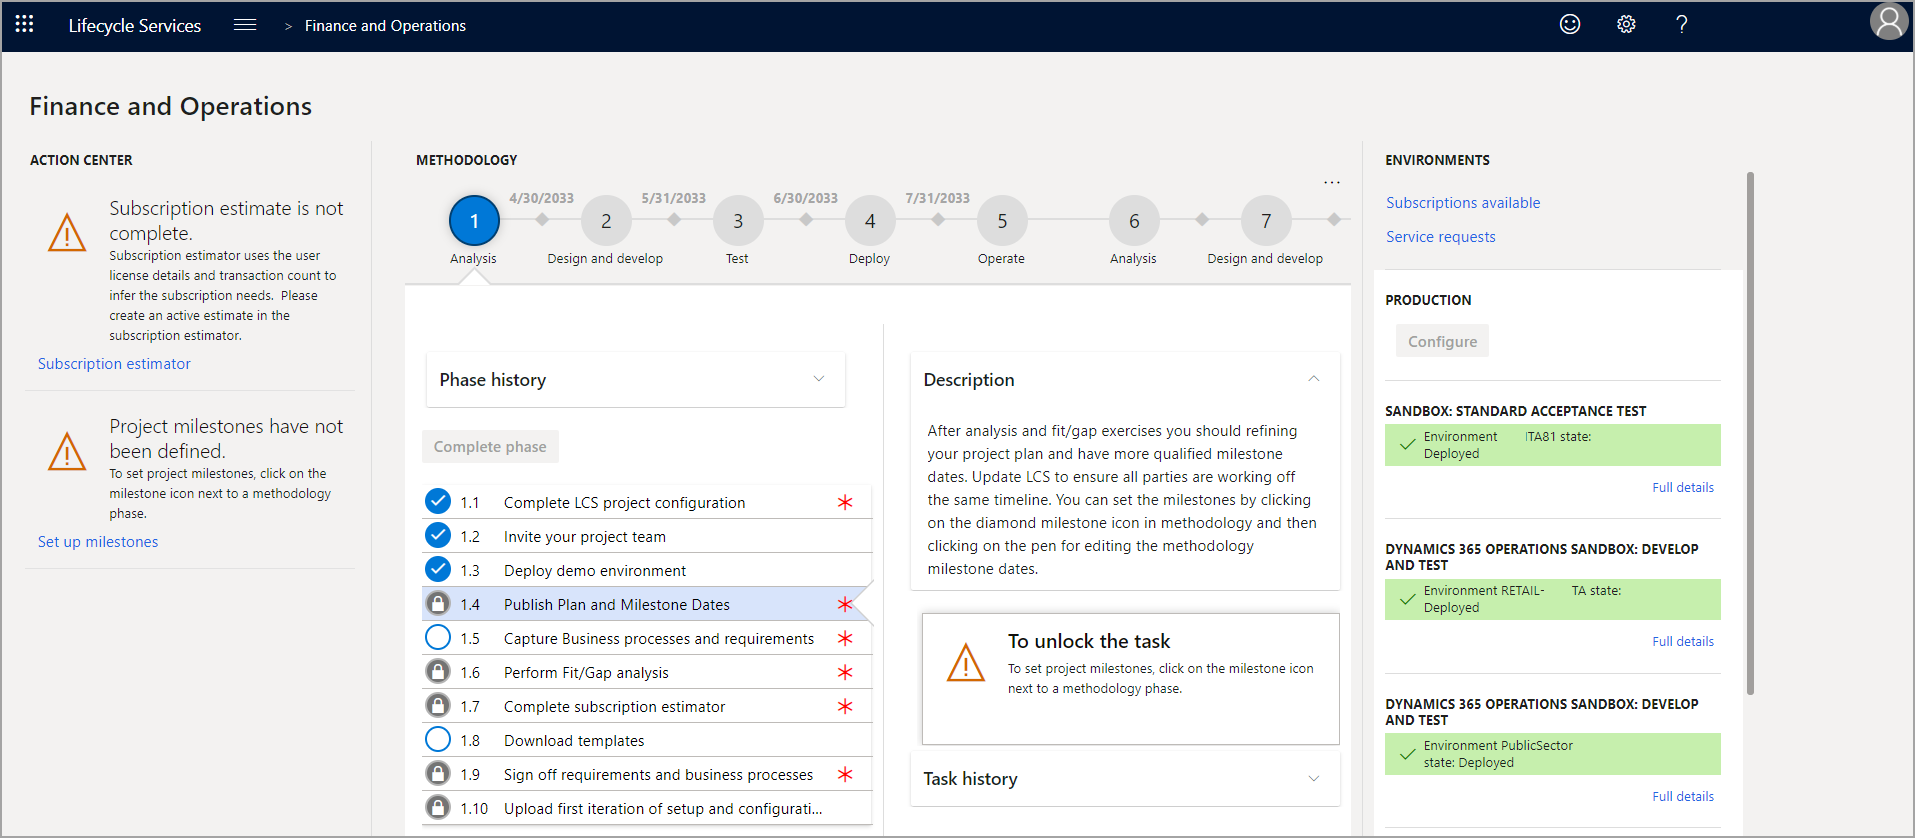Image resolution: width=1915 pixels, height=838 pixels.
Task: Open the Subscription estimator link
Action: point(114,364)
